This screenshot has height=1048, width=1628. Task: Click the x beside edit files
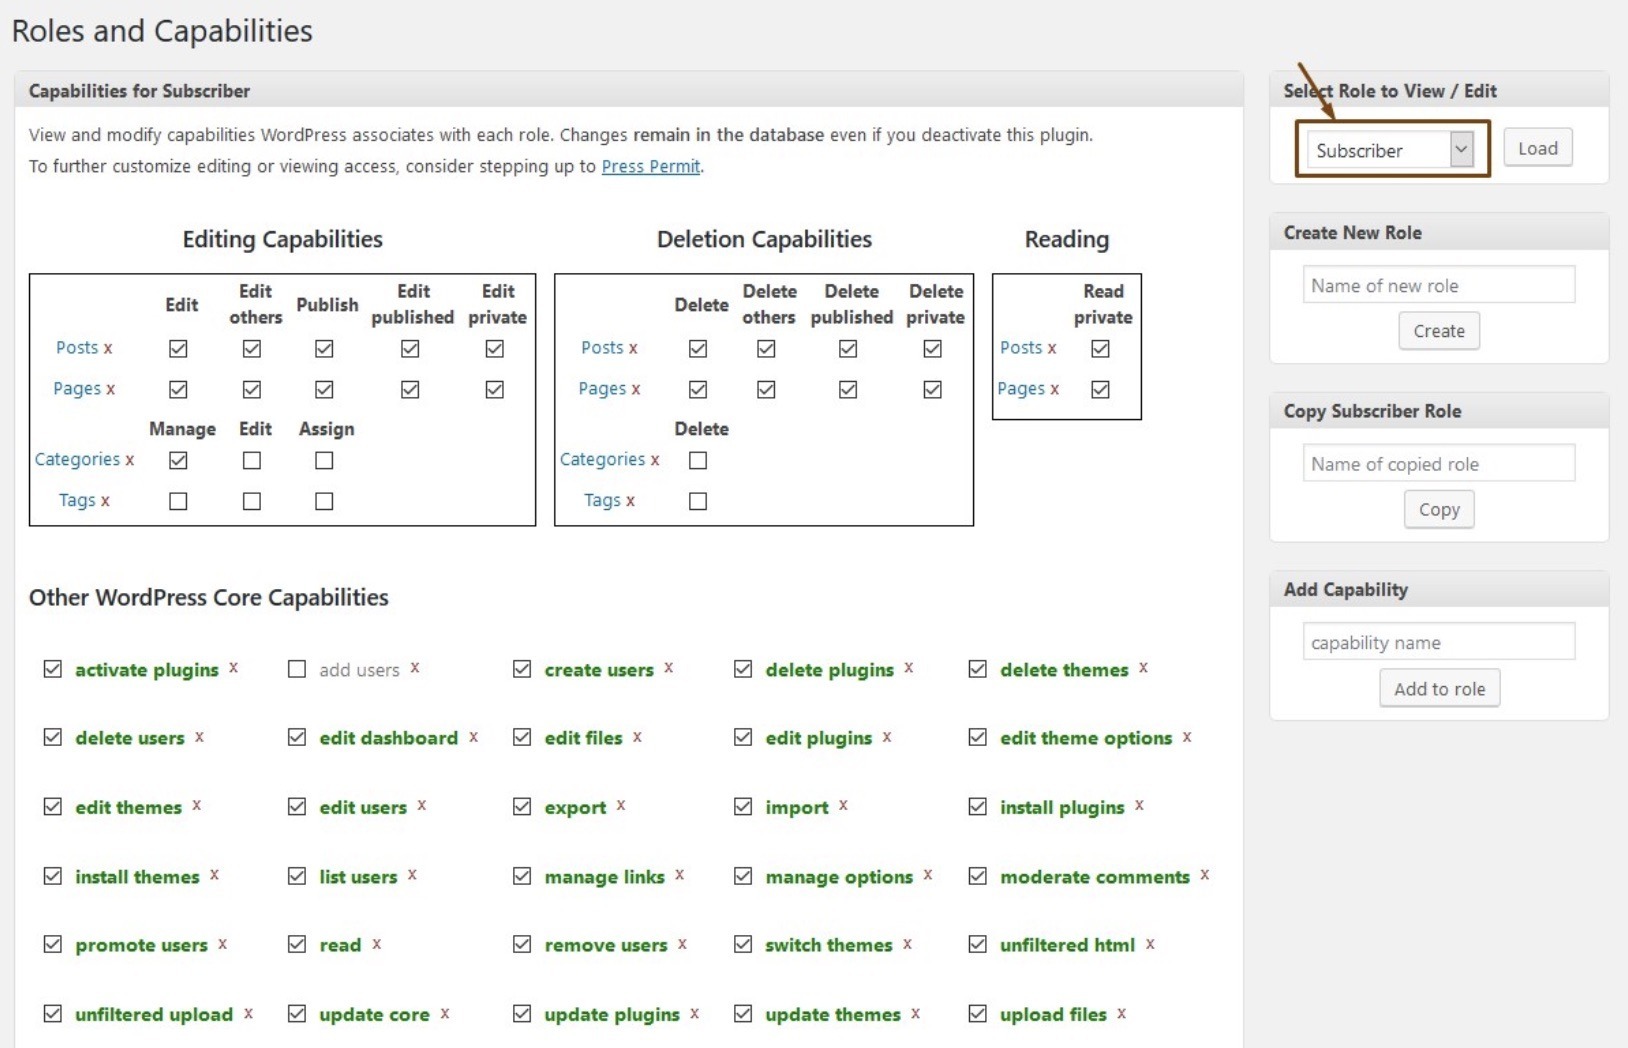coord(637,737)
